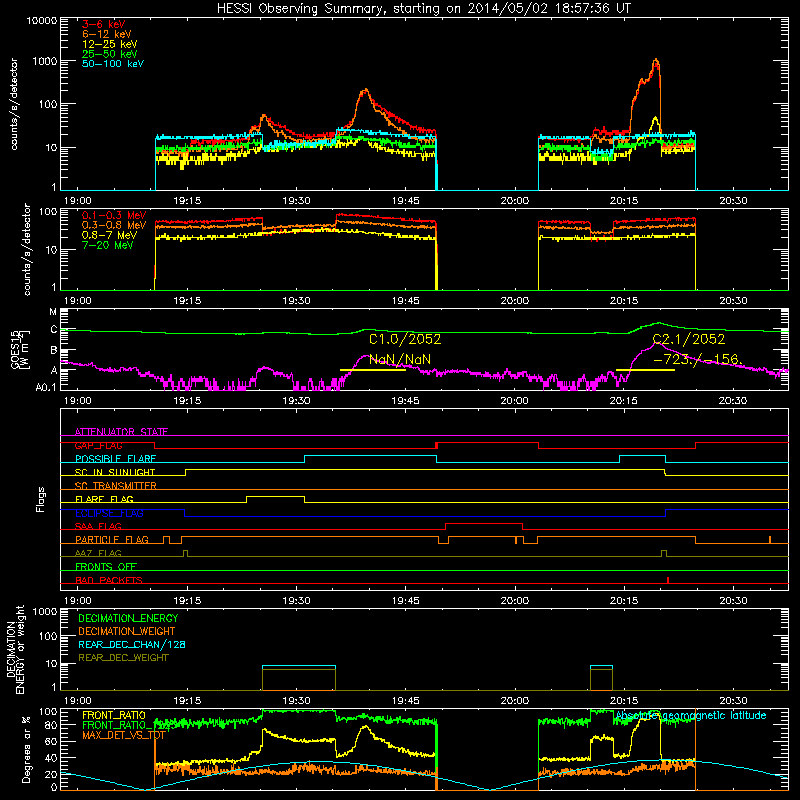Click the 0.1-0.3 MeV legend entry
The width and height of the screenshot is (800, 800).
114,215
